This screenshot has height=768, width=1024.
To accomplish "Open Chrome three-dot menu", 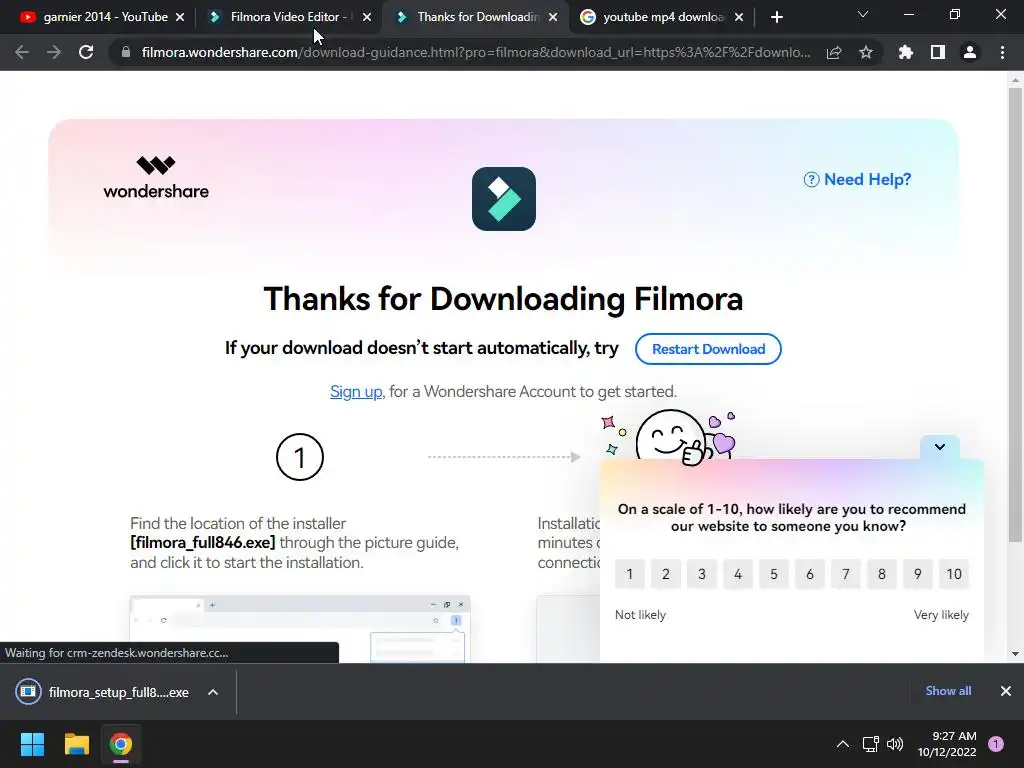I will [1002, 52].
